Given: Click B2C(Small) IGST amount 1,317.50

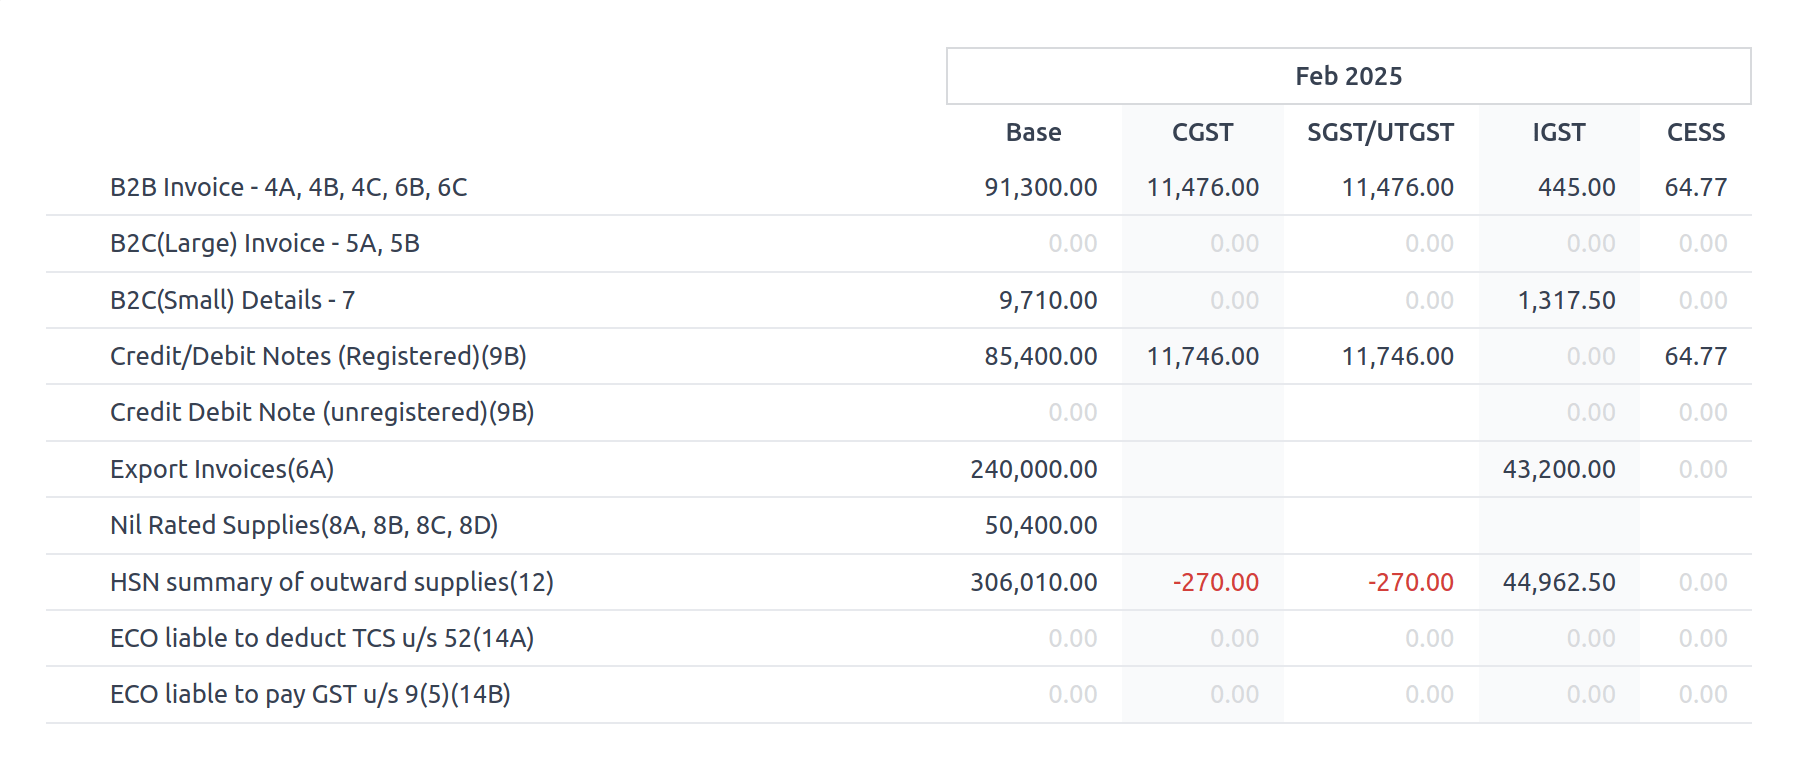Looking at the screenshot, I should pos(1566,300).
